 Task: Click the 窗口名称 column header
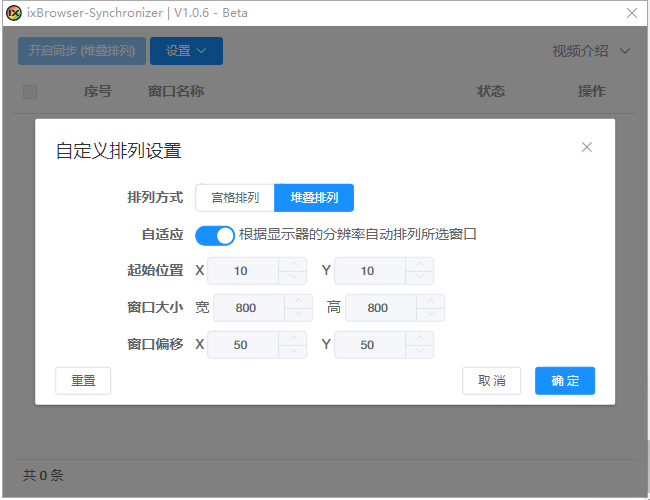pos(176,91)
